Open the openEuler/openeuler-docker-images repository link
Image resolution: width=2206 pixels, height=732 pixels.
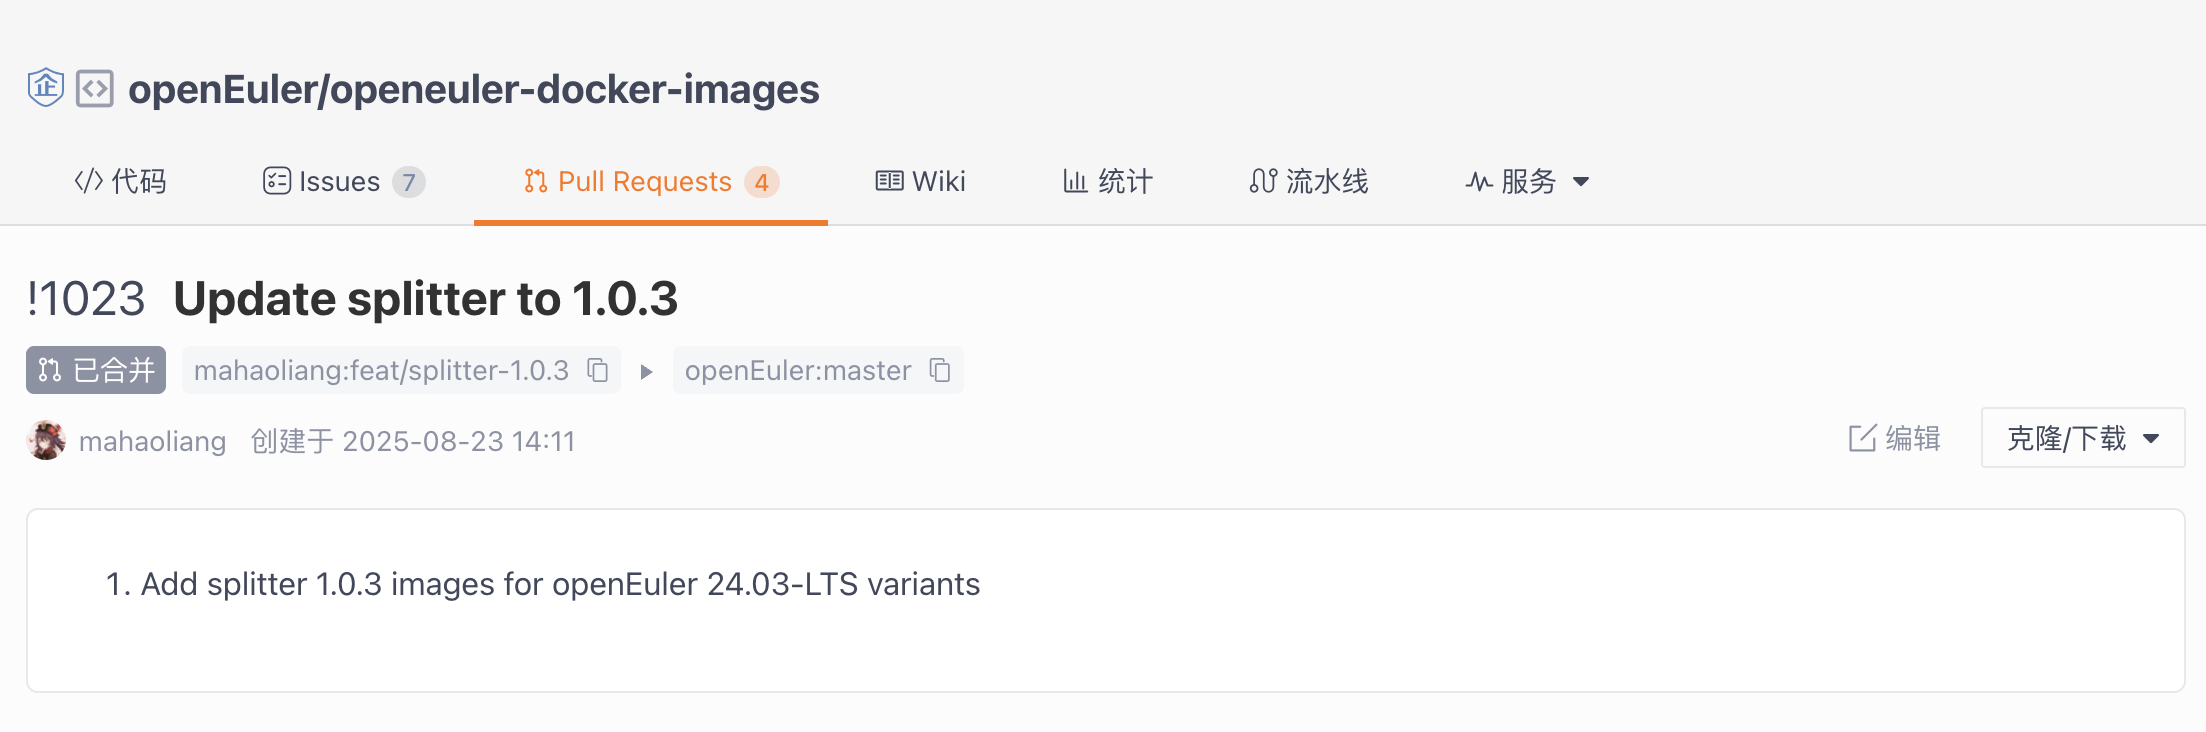[x=474, y=89]
